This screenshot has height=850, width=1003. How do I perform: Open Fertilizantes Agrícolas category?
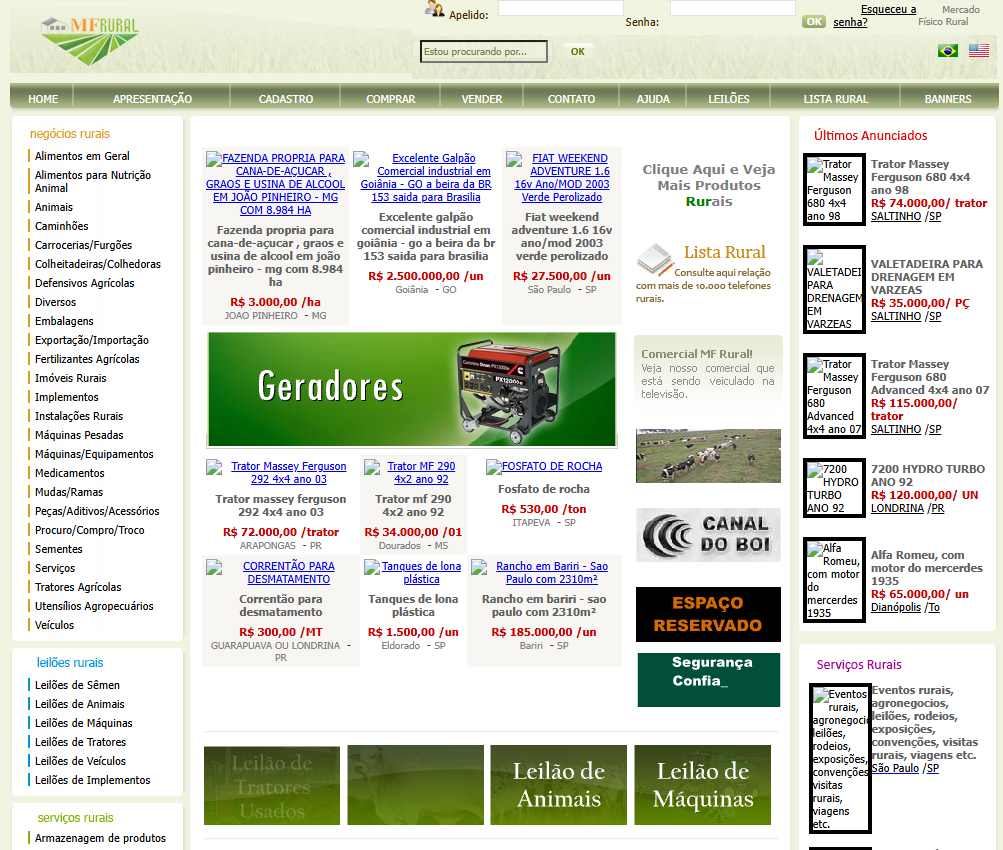click(87, 359)
